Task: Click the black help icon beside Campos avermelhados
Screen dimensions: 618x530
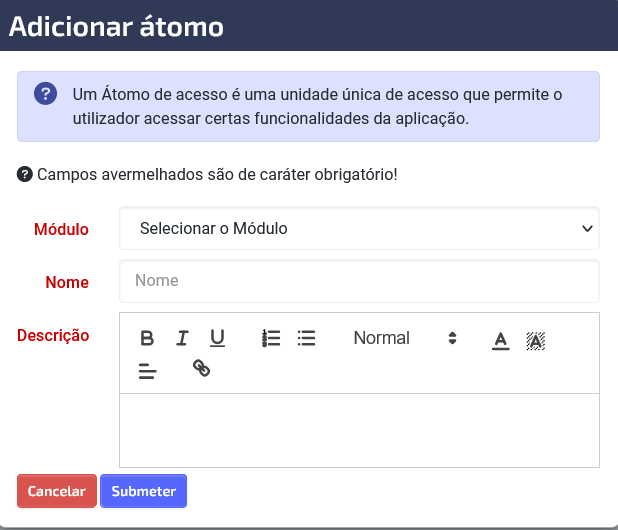Action: [24, 174]
